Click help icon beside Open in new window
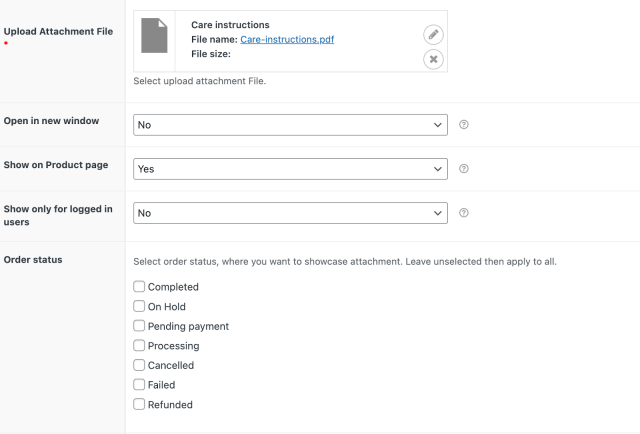640x434 pixels. point(464,125)
